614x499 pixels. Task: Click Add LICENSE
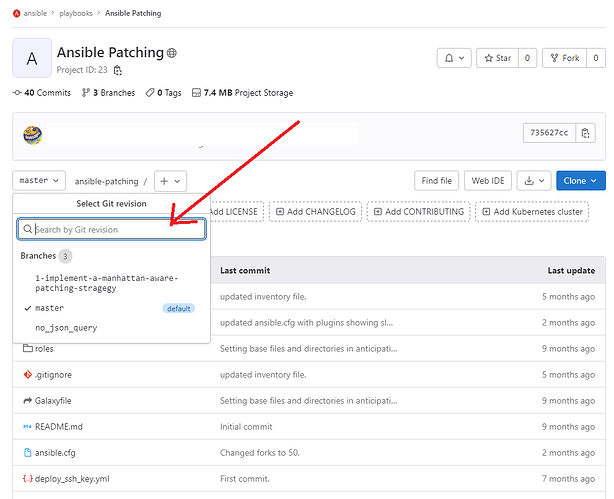[237, 212]
